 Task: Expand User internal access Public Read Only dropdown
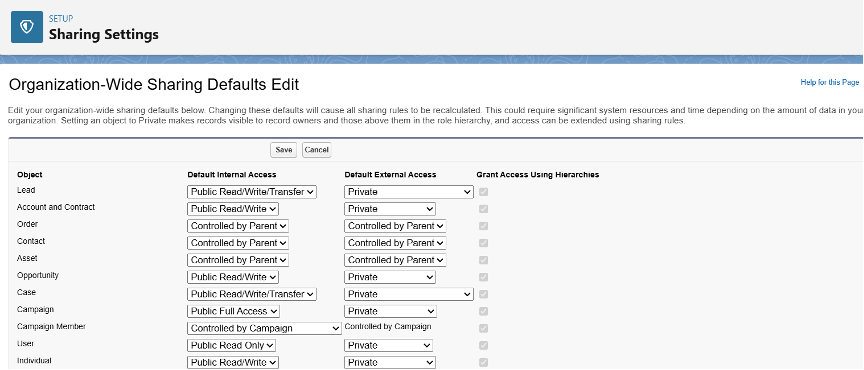[x=231, y=346]
